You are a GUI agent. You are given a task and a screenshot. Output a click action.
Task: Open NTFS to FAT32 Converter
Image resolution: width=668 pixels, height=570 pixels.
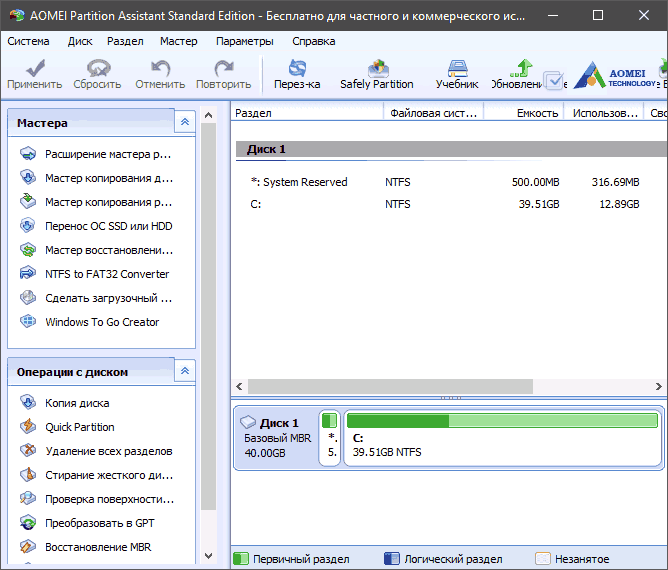[95, 274]
